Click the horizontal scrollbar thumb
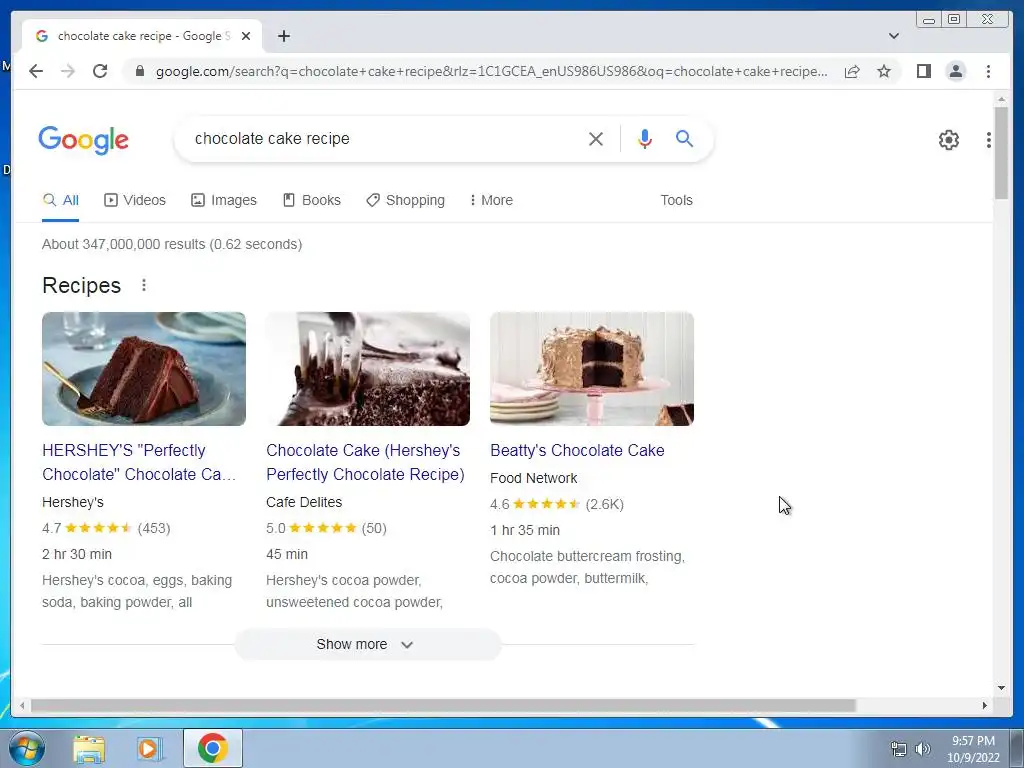The width and height of the screenshot is (1024, 768). coord(443,705)
